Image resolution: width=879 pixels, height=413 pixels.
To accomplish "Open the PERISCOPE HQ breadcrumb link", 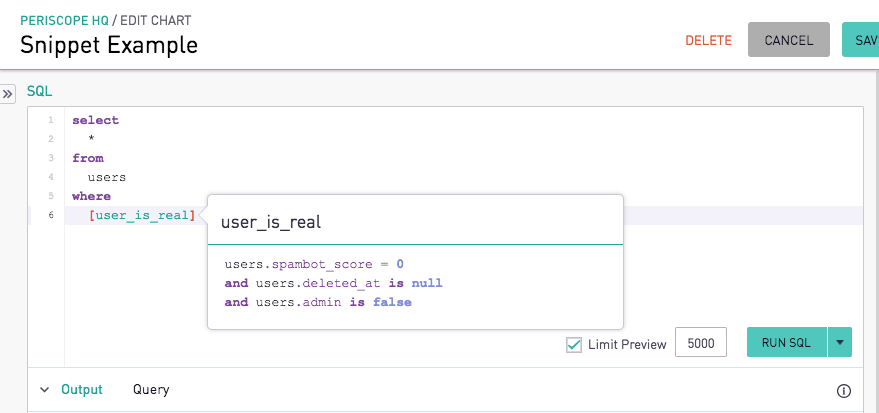I will pyautogui.click(x=64, y=21).
